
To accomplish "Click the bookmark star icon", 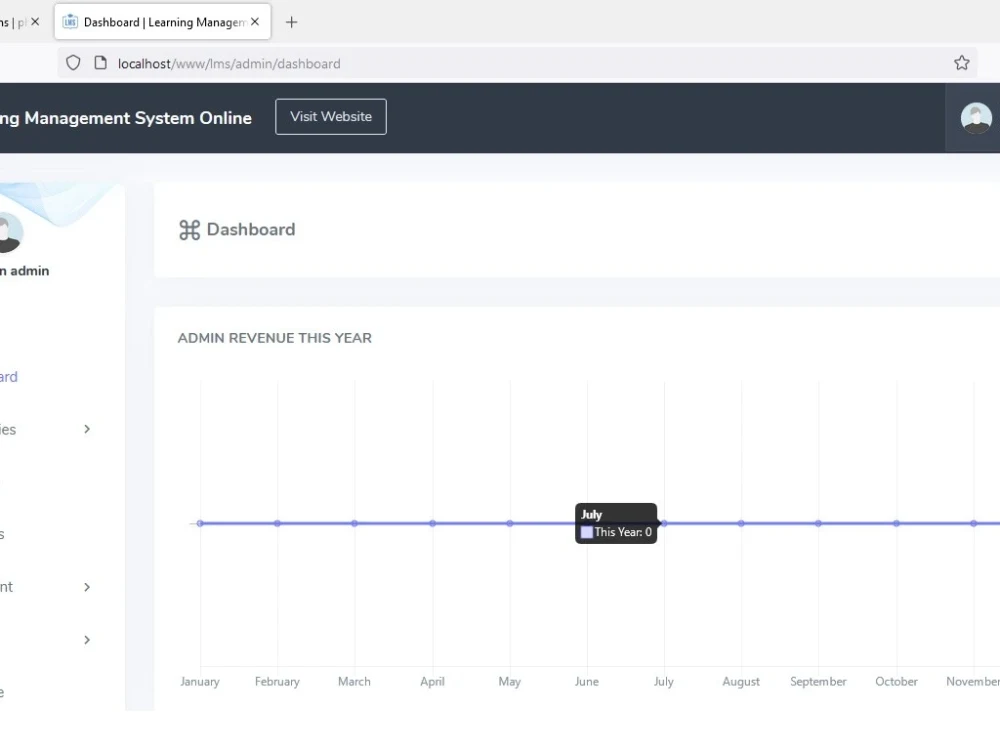I will tap(961, 62).
